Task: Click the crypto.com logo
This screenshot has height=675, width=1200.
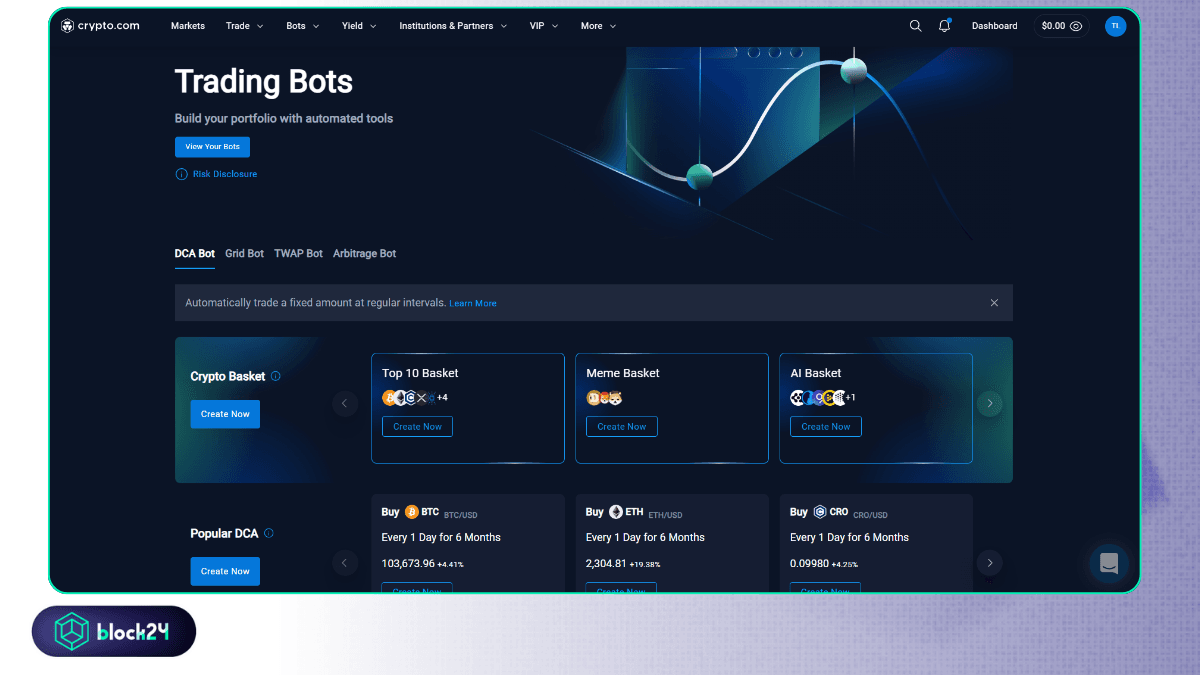Action: tap(100, 26)
